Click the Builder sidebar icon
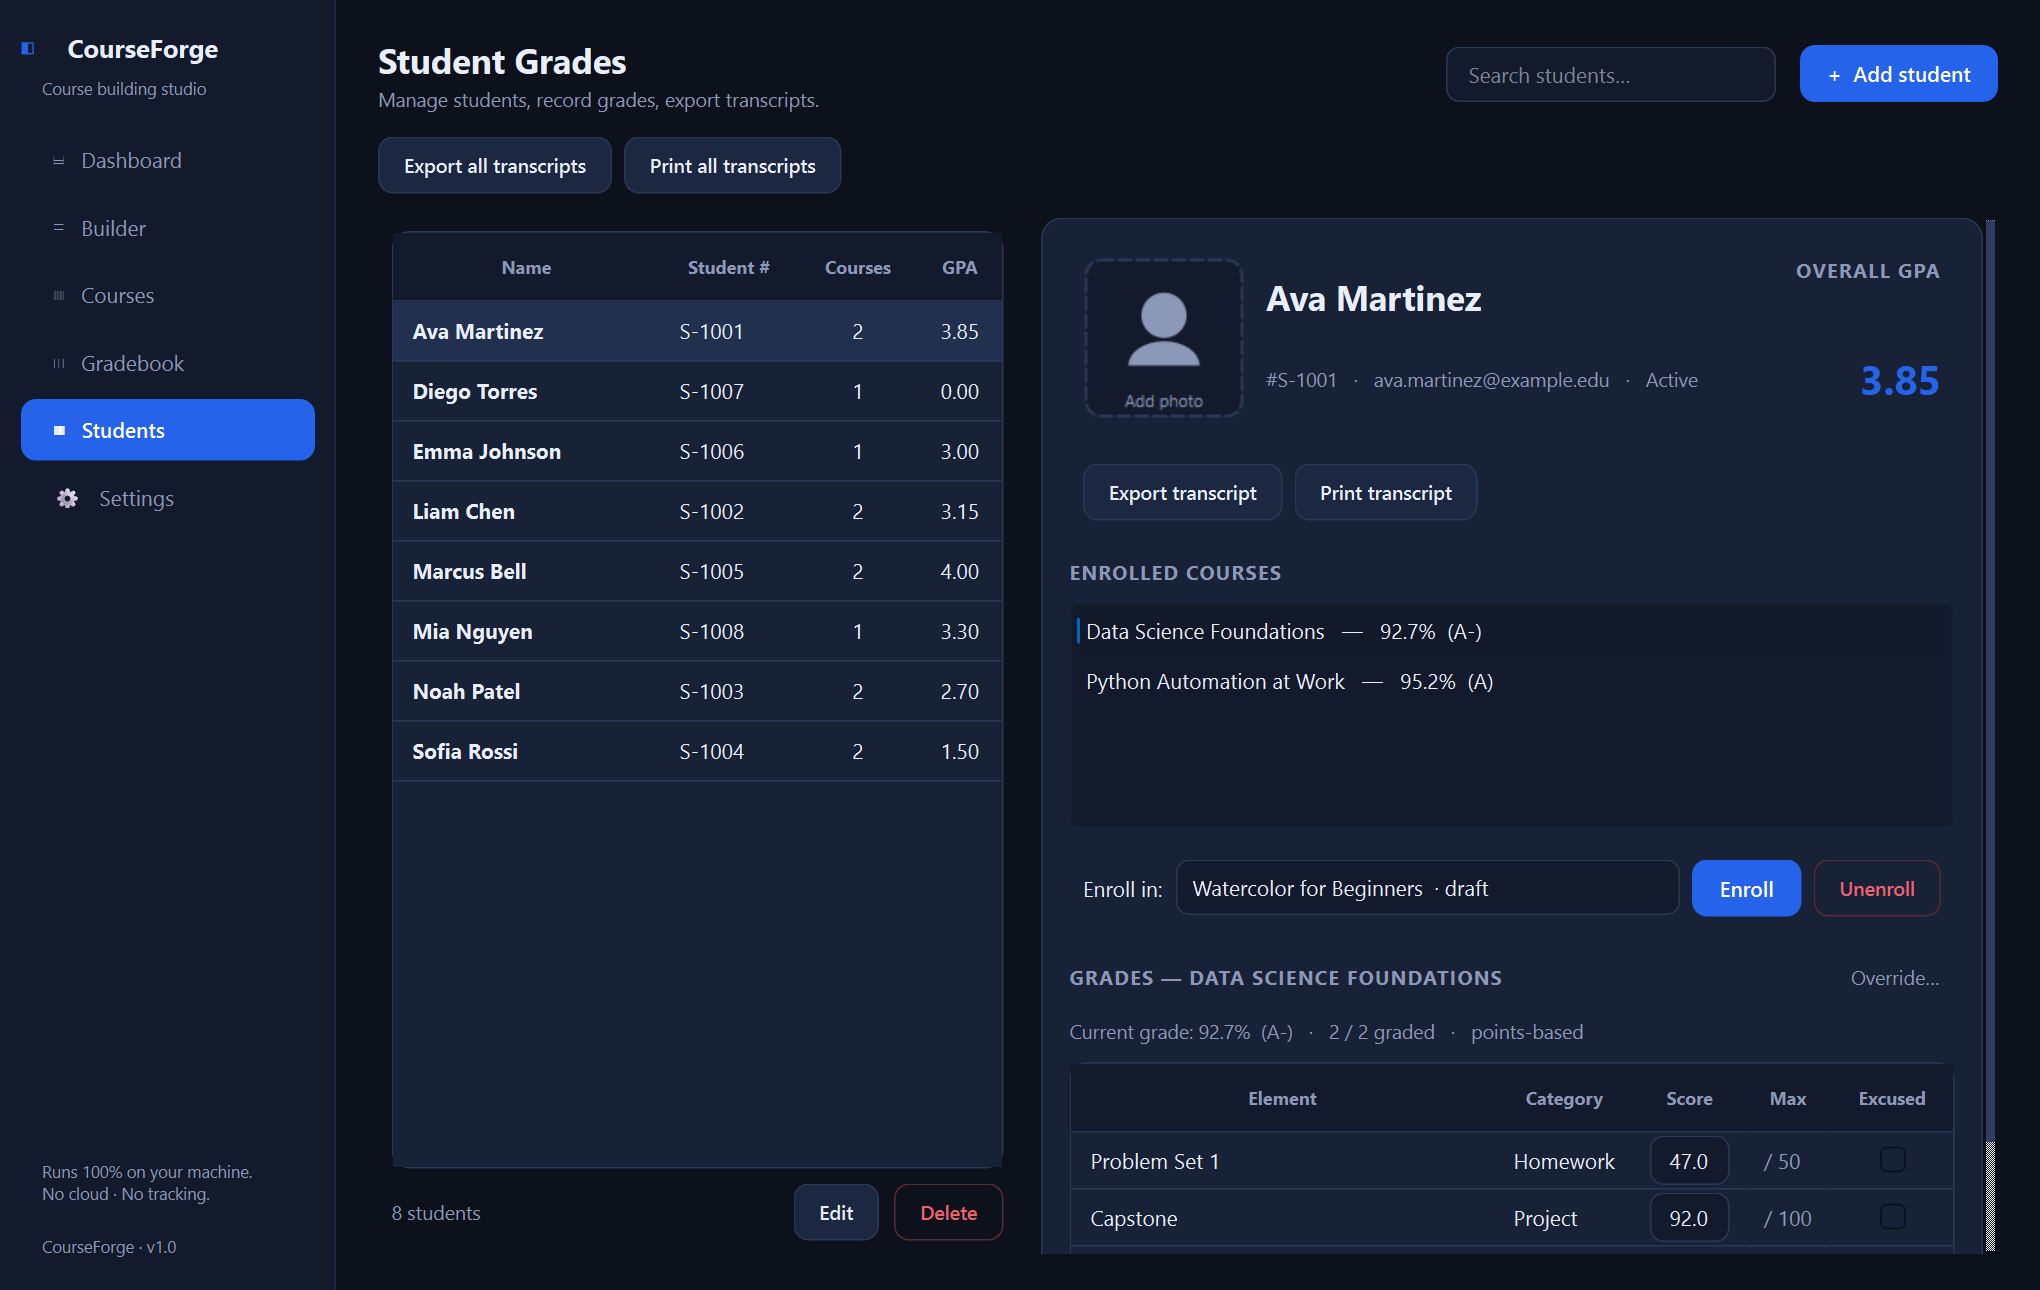Viewport: 2040px width, 1290px height. click(x=59, y=228)
